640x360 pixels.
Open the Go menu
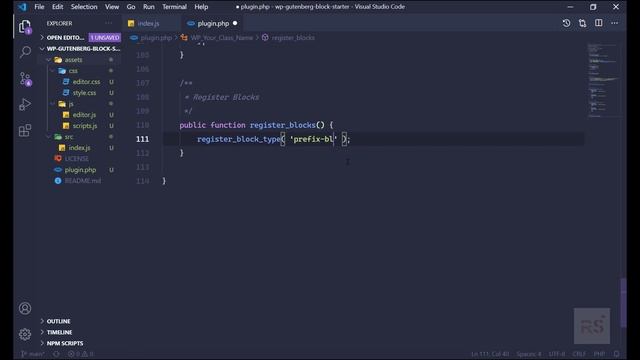[131, 7]
